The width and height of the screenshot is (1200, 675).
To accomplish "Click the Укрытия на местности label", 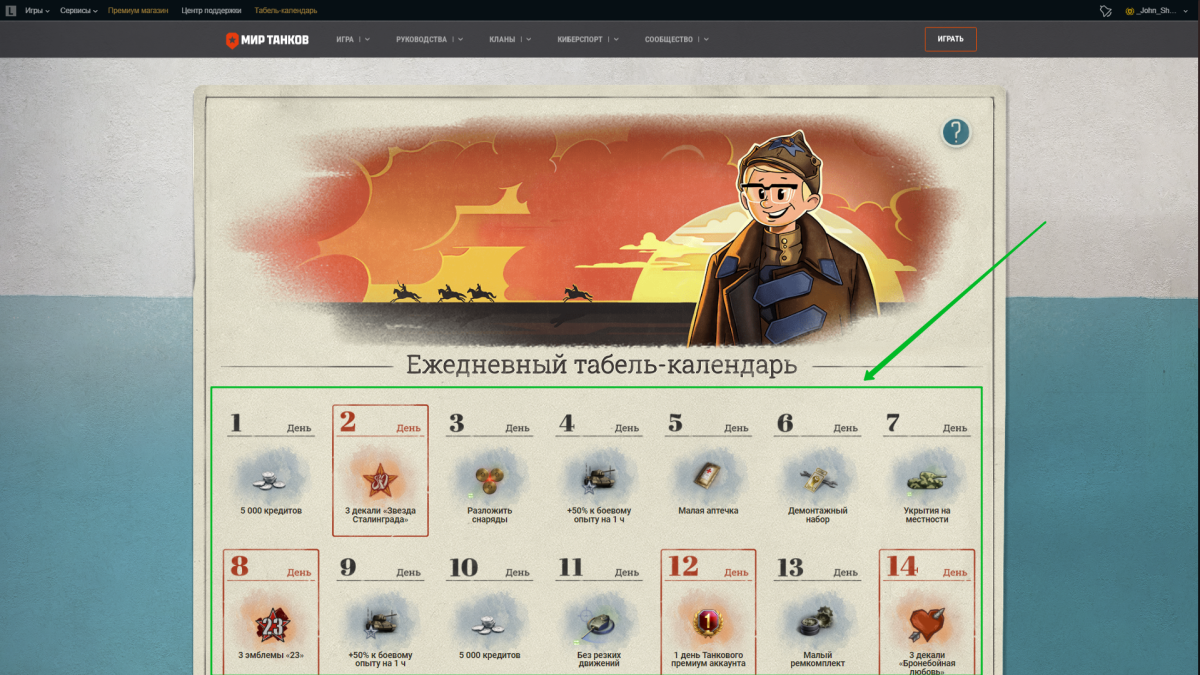I will pyautogui.click(x=926, y=515).
